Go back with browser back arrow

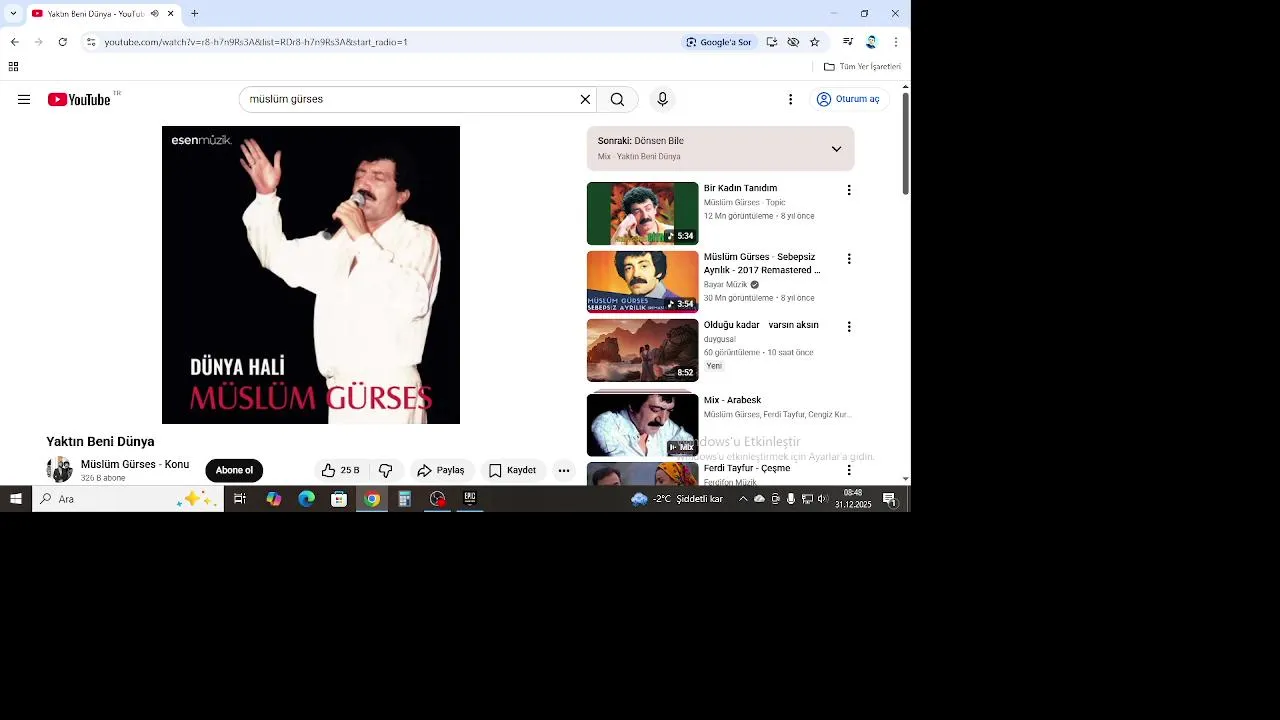click(x=14, y=42)
